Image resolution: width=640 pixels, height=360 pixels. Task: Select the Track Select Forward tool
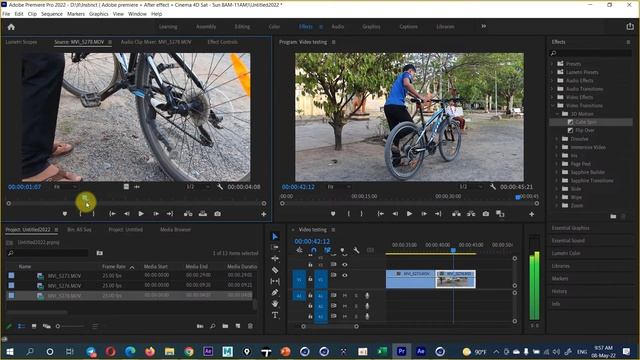(x=275, y=247)
